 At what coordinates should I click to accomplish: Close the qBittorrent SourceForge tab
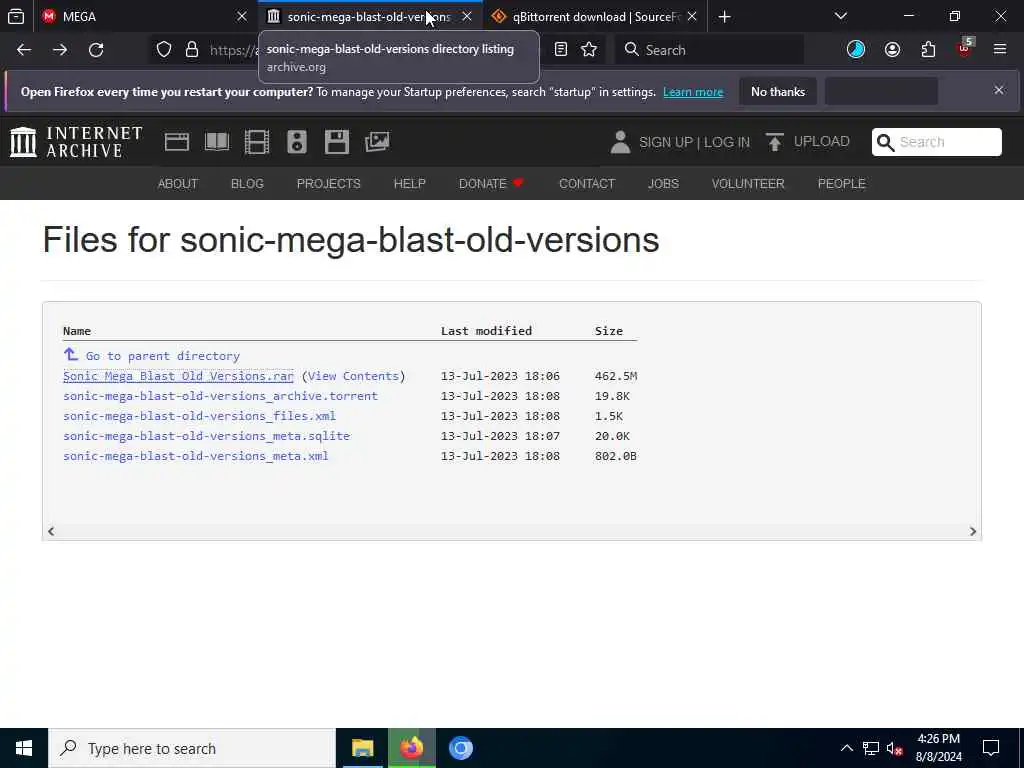pyautogui.click(x=692, y=16)
